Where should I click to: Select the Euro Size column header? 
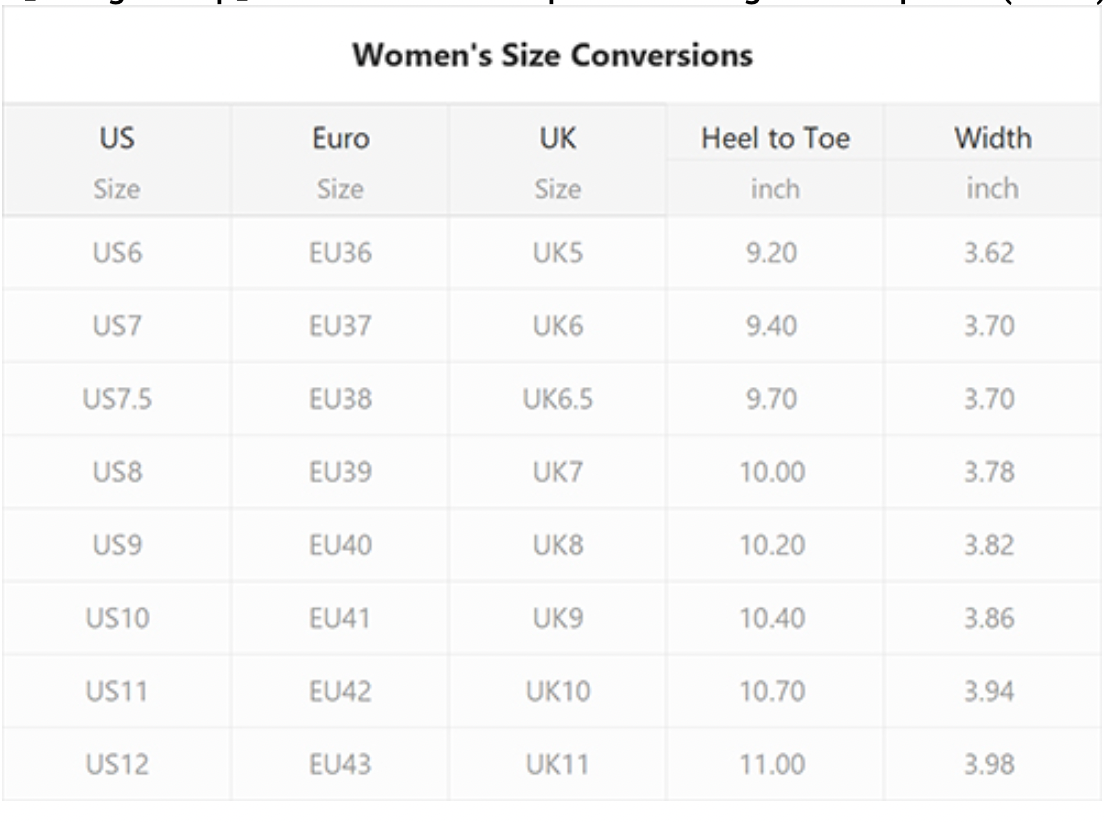pyautogui.click(x=340, y=161)
